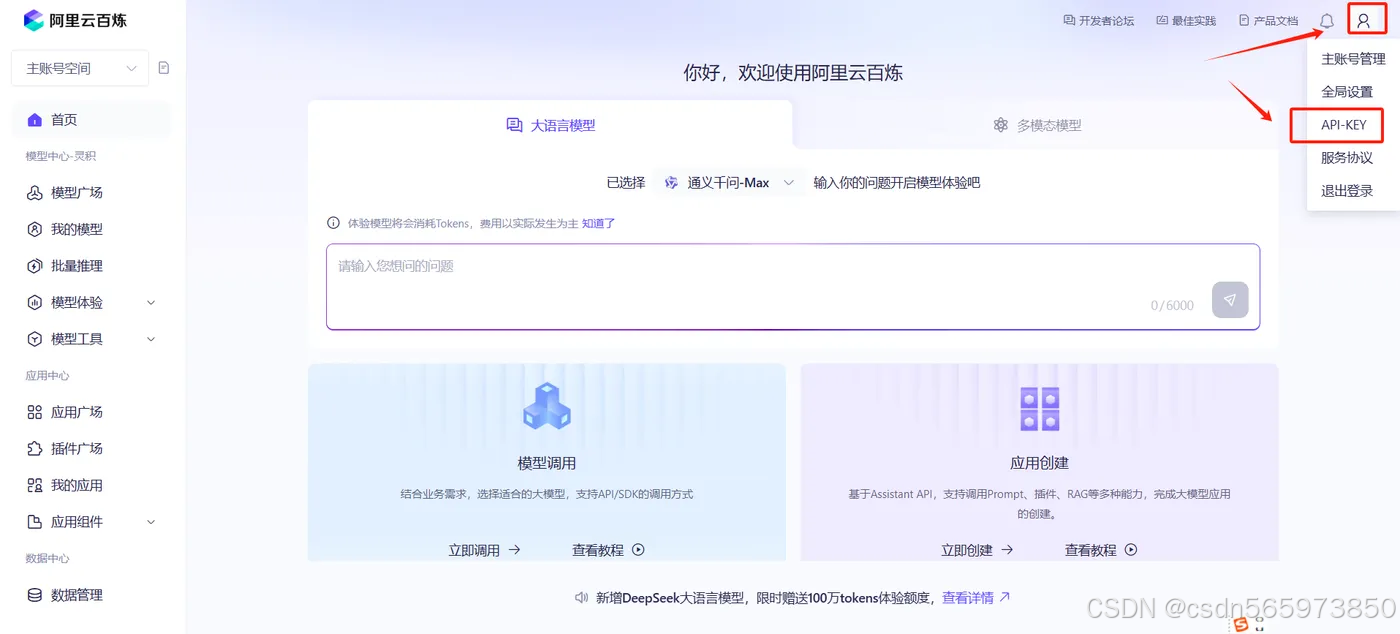1400x634 pixels.
Task: Open the 主账号空间 dropdown
Action: point(80,67)
